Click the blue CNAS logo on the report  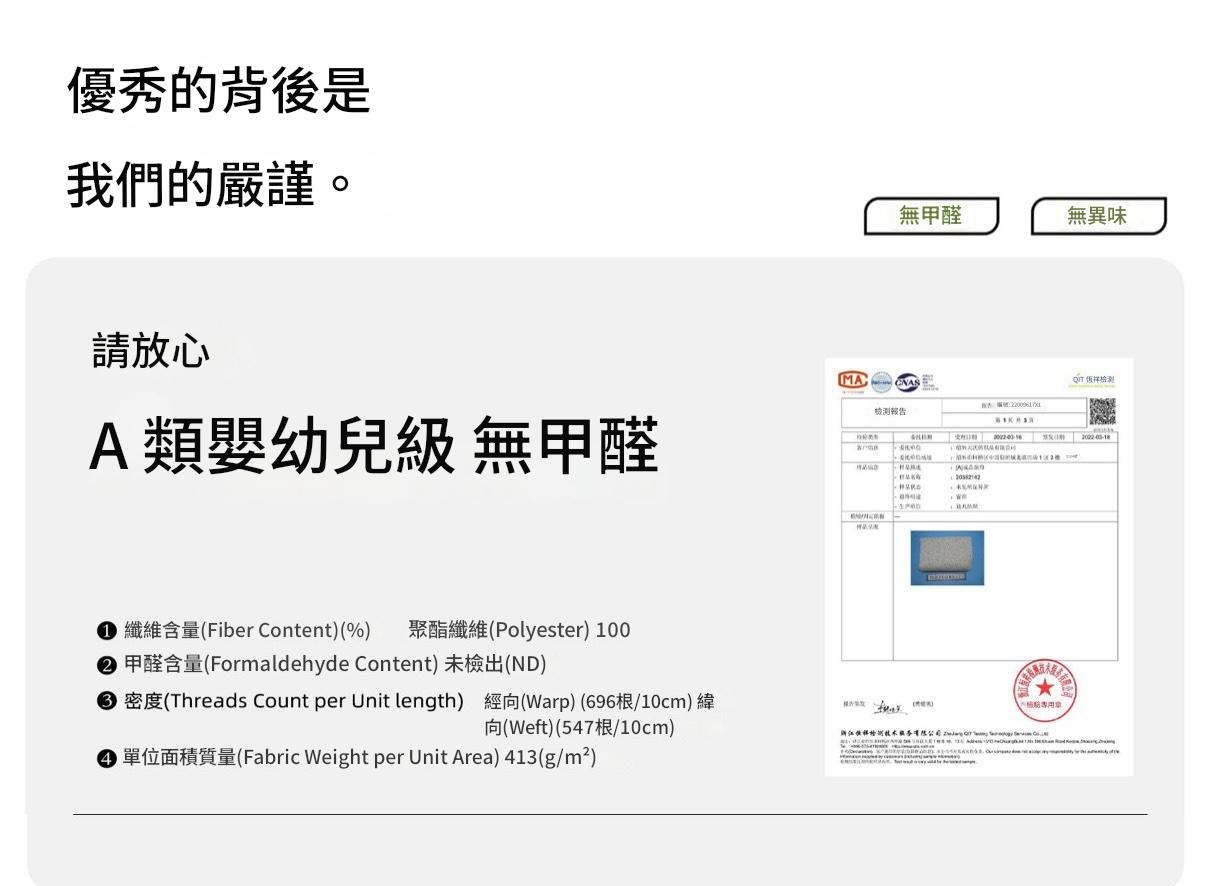click(x=908, y=381)
